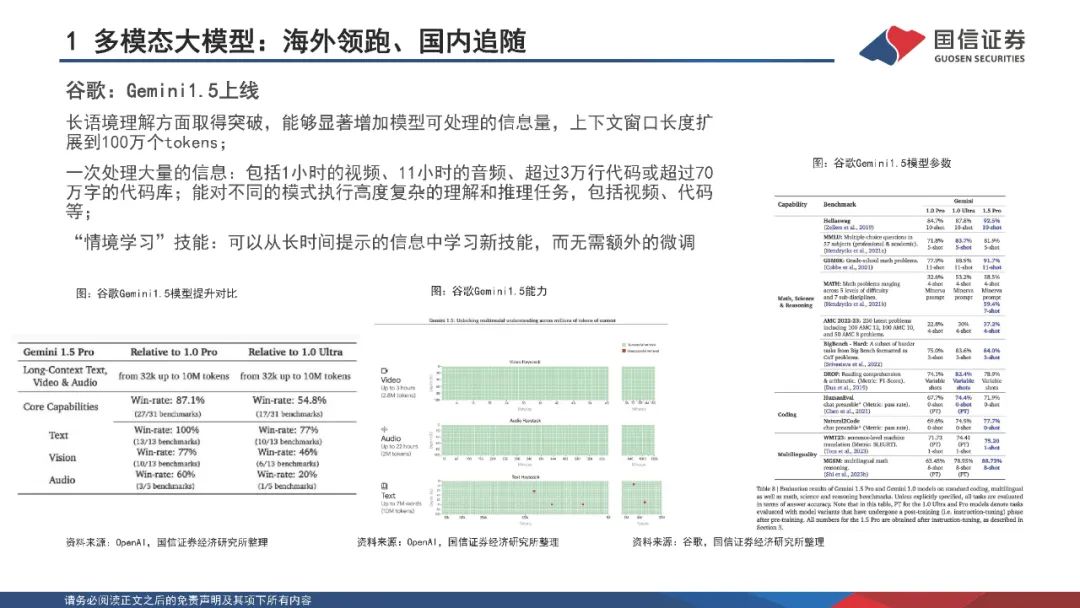Click the "Gemini 1.5 Pro" table header
The height and width of the screenshot is (608, 1080).
[59, 352]
